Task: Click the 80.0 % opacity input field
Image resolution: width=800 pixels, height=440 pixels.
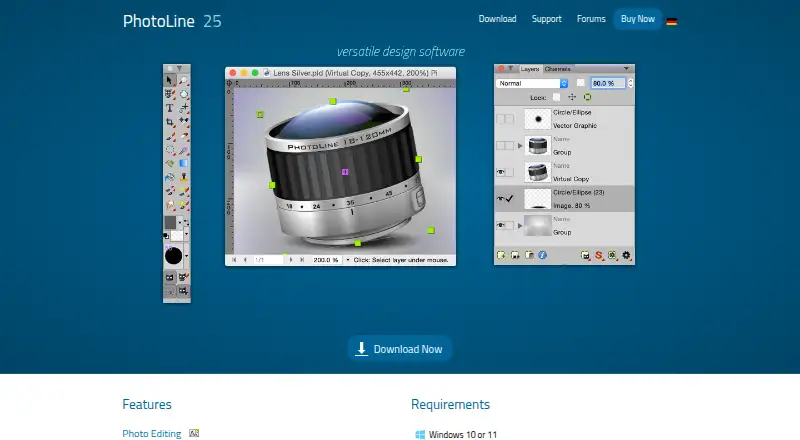Action: point(608,83)
